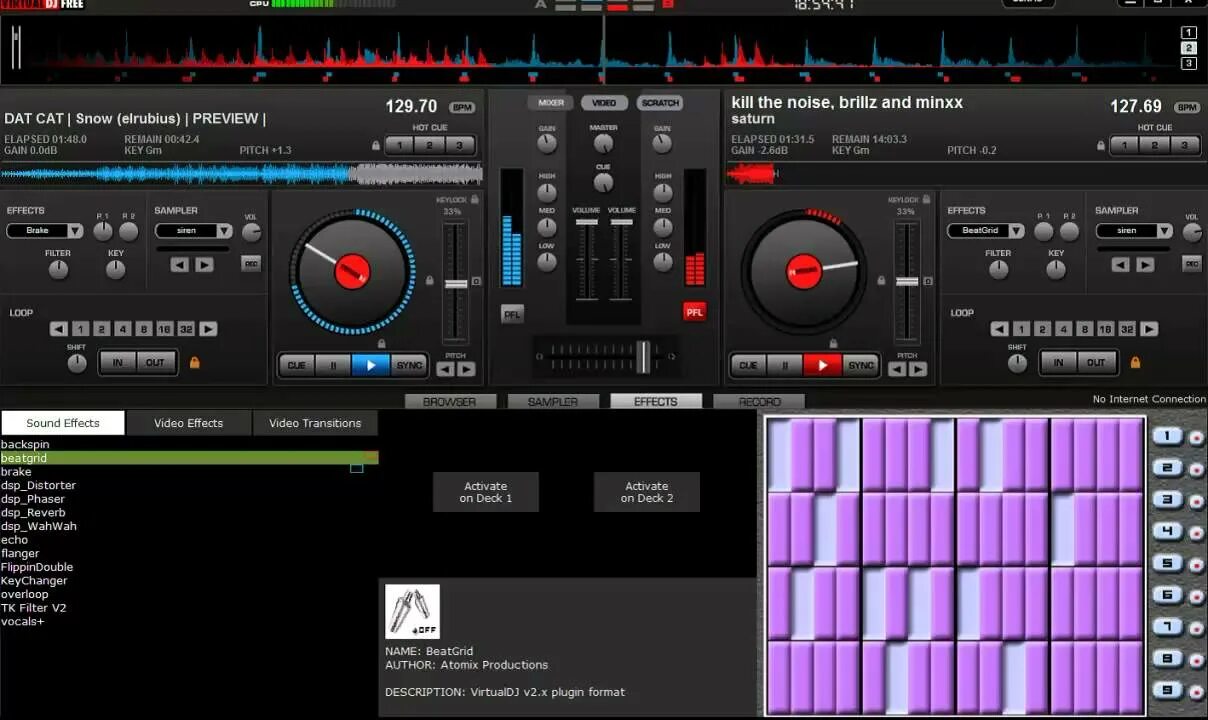Viewport: 1208px width, 720px height.
Task: Set left deck loop IN point
Action: point(118,362)
